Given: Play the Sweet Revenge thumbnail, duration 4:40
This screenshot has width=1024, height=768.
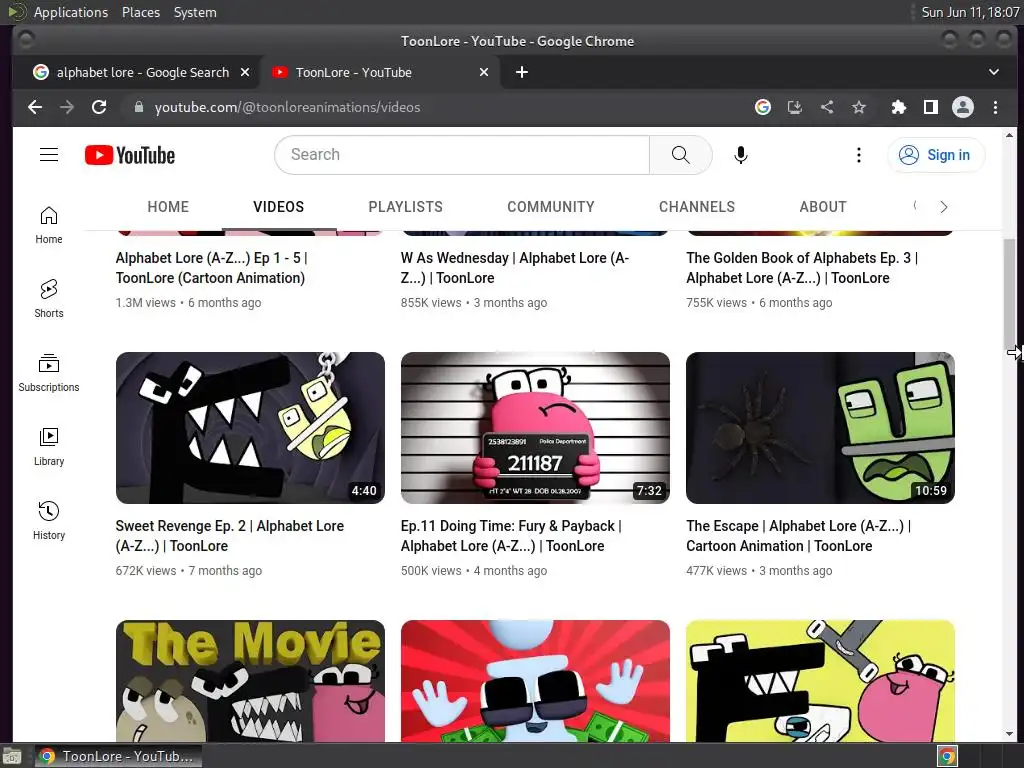Looking at the screenshot, I should click(x=250, y=428).
